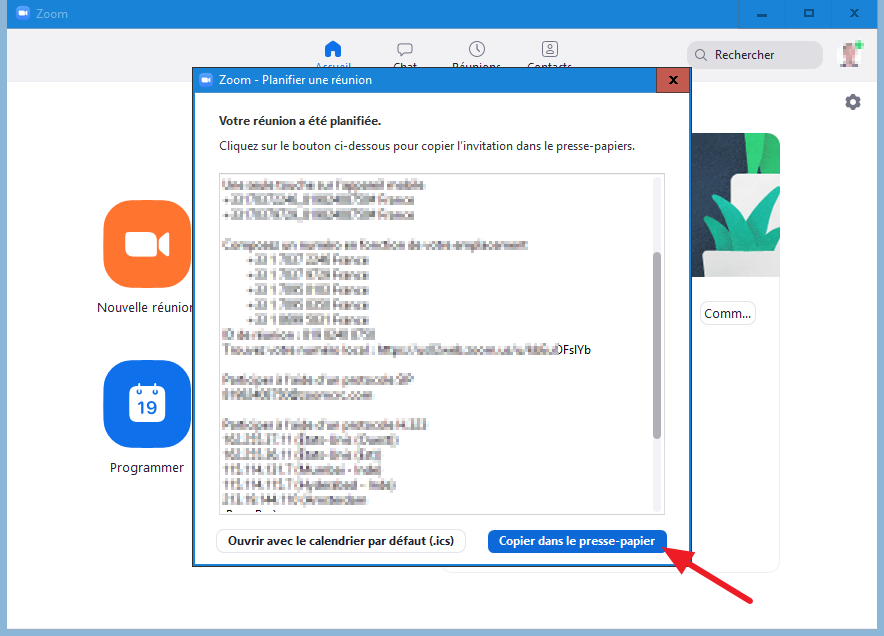Close the Planifier une réunion dialog
The width and height of the screenshot is (884, 636).
[673, 80]
